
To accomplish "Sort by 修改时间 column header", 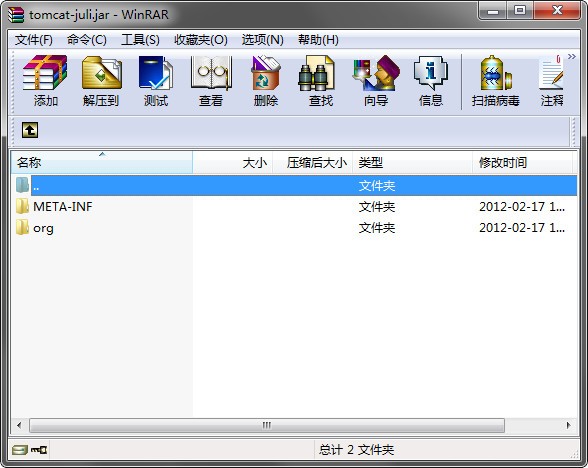I will (522, 162).
